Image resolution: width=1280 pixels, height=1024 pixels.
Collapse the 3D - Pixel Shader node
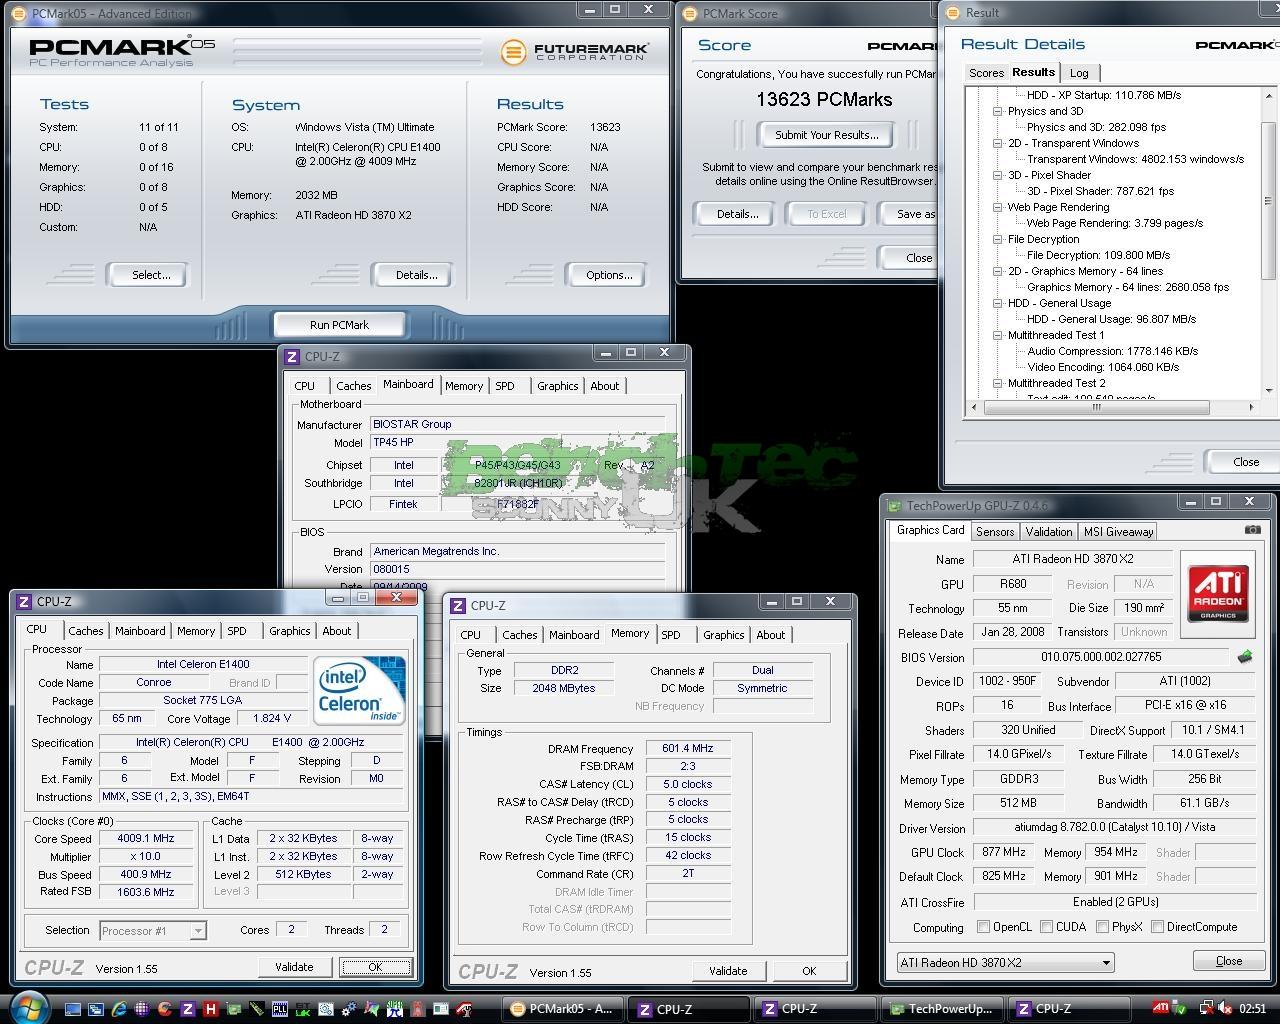click(998, 175)
